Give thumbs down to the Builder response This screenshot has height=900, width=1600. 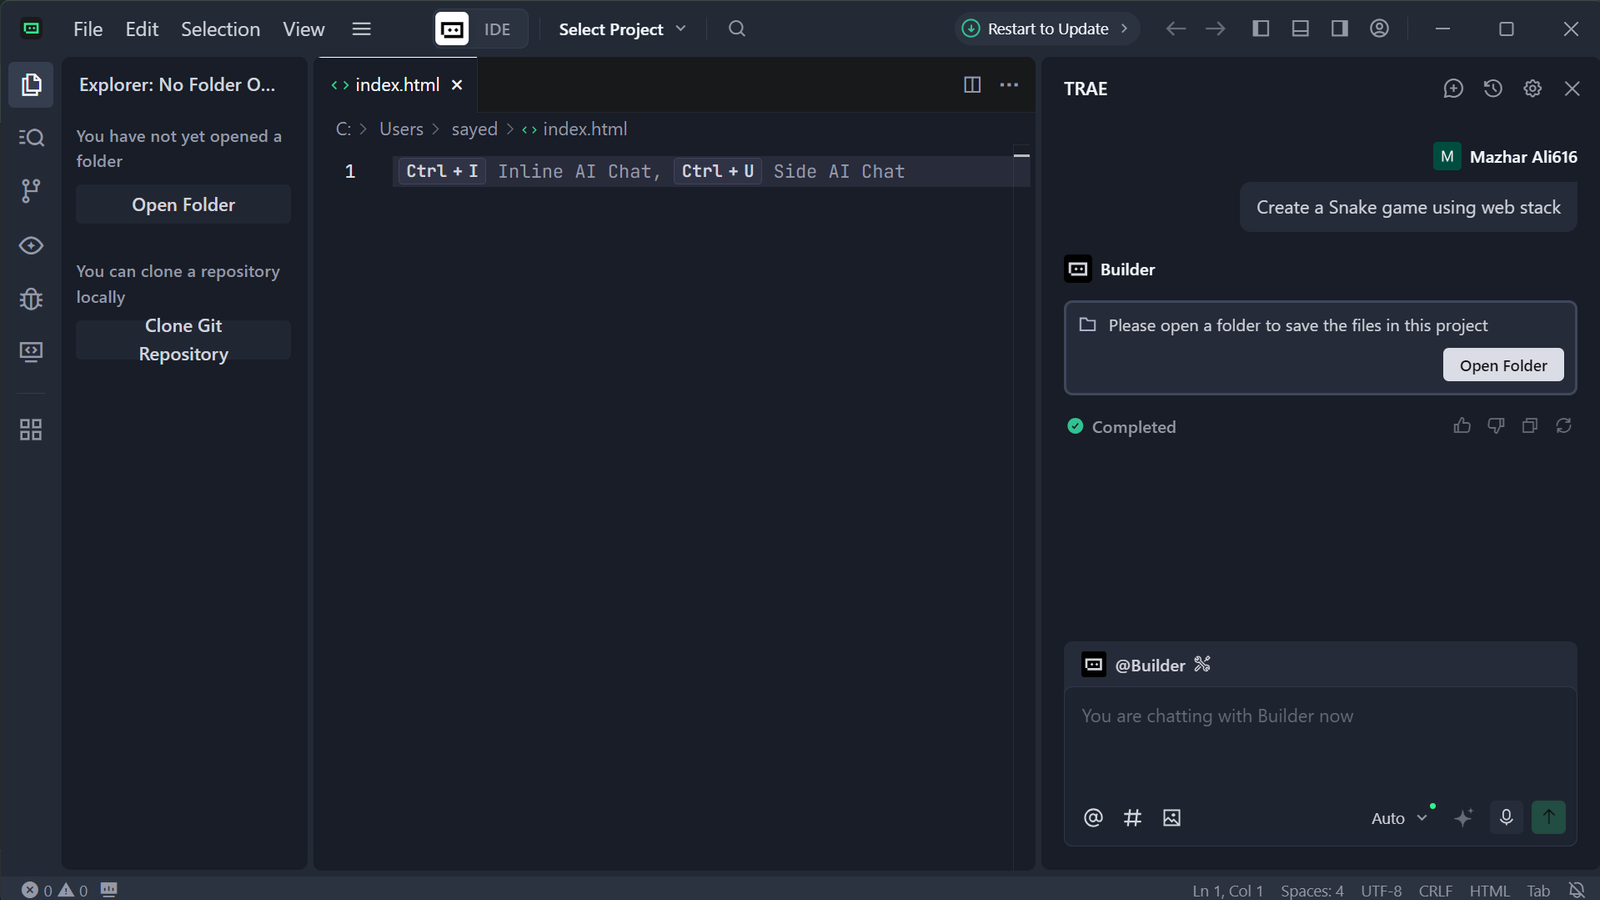(1496, 426)
